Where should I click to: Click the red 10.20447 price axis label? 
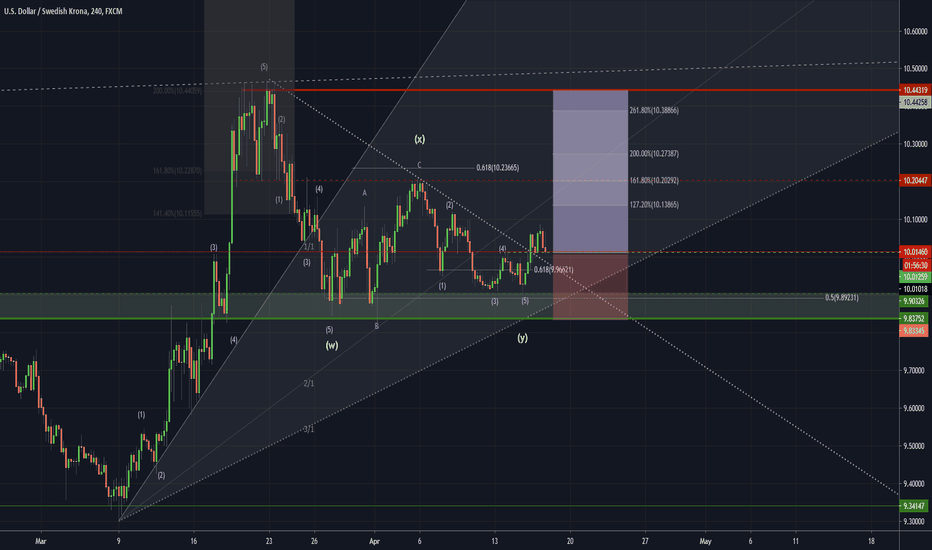tap(915, 181)
